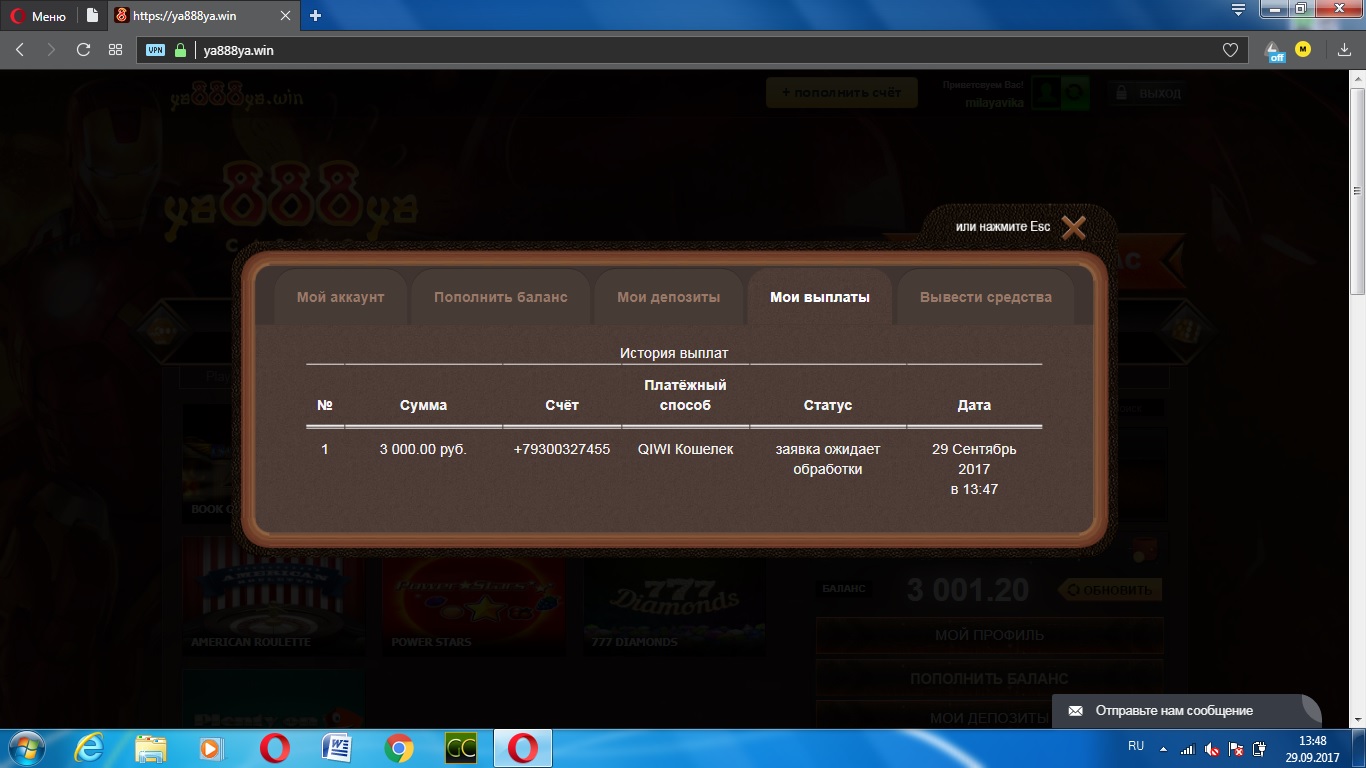The height and width of the screenshot is (768, 1366).
Task: Click the История выплат heading
Action: tap(674, 353)
